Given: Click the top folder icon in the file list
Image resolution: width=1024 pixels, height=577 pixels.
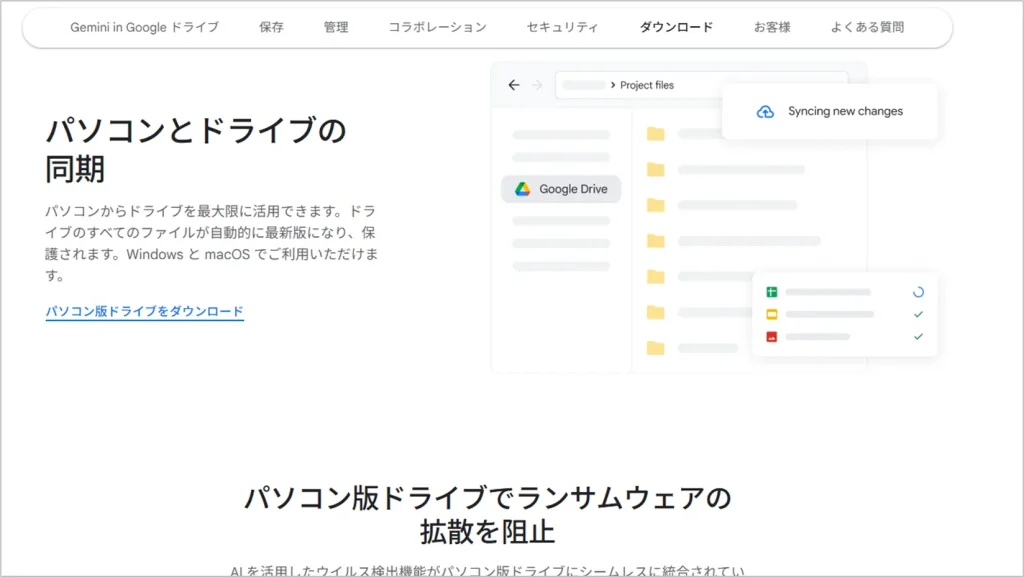Looking at the screenshot, I should [655, 134].
